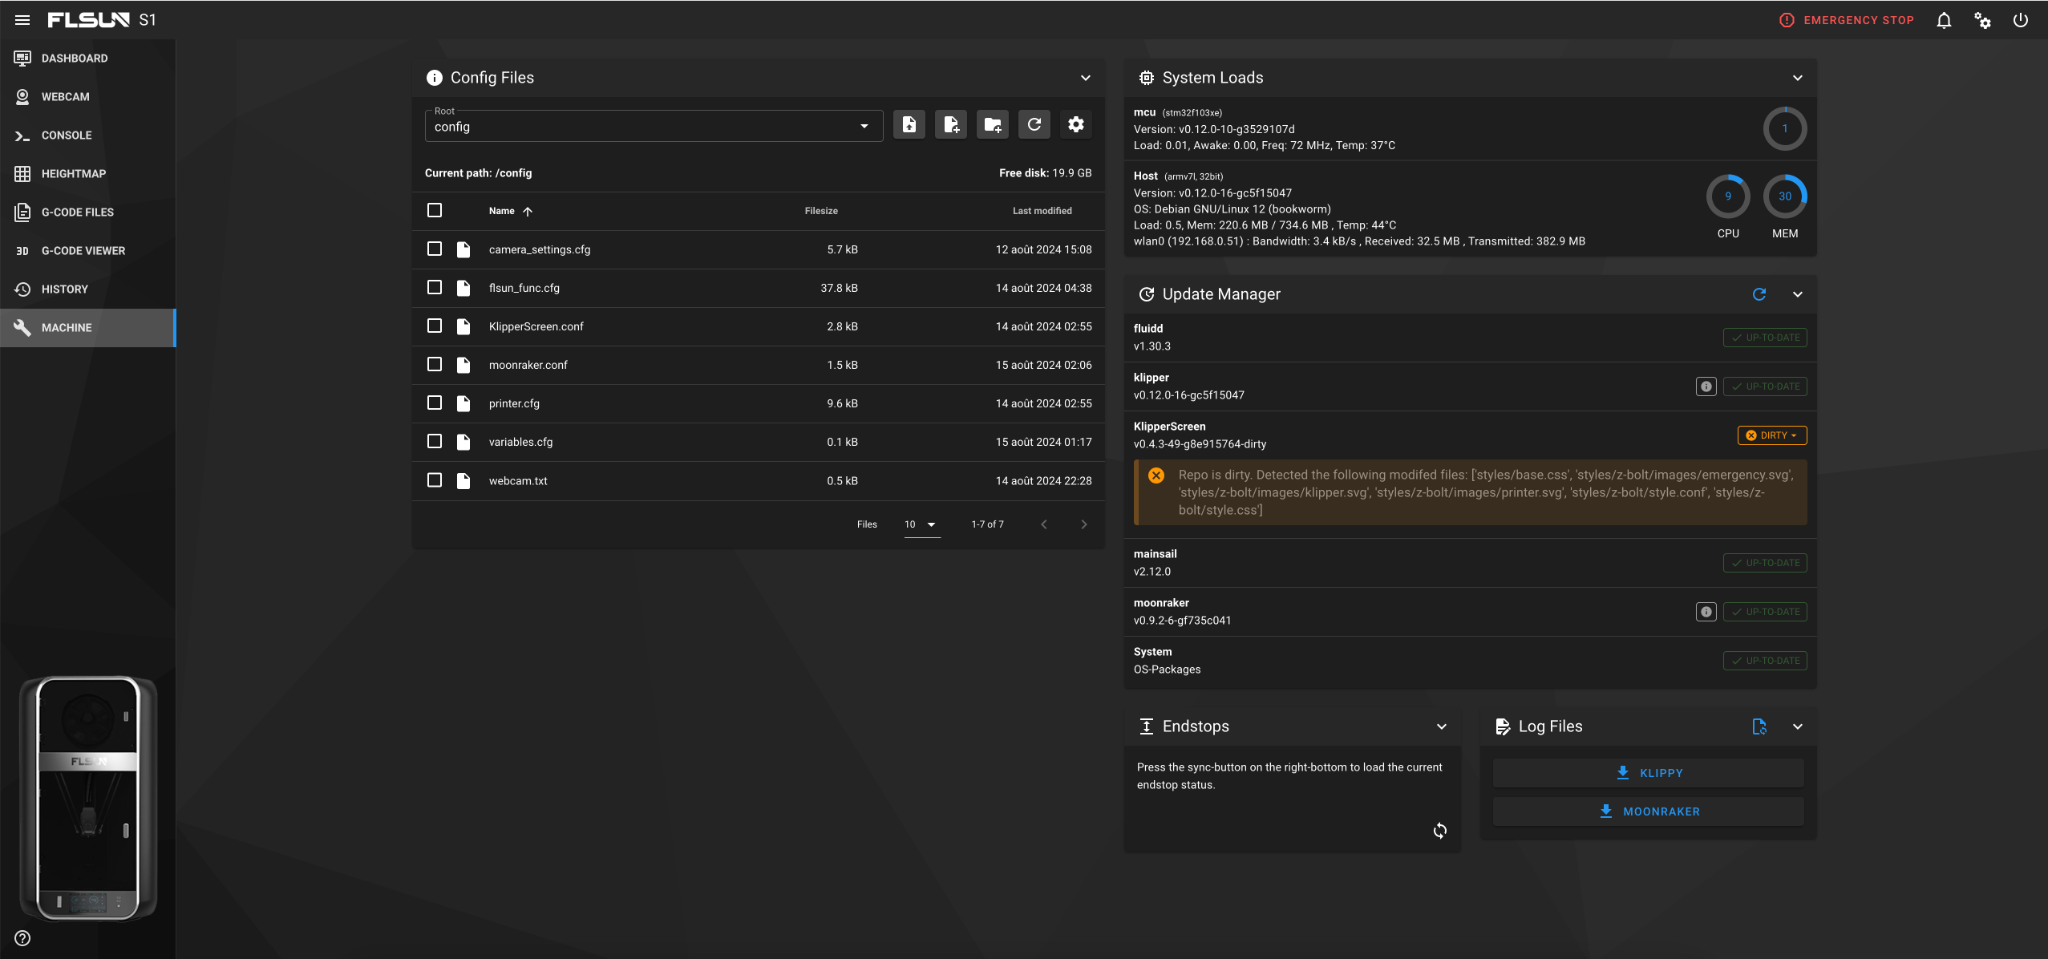
Task: Toggle the select-all files checkbox
Action: (434, 210)
